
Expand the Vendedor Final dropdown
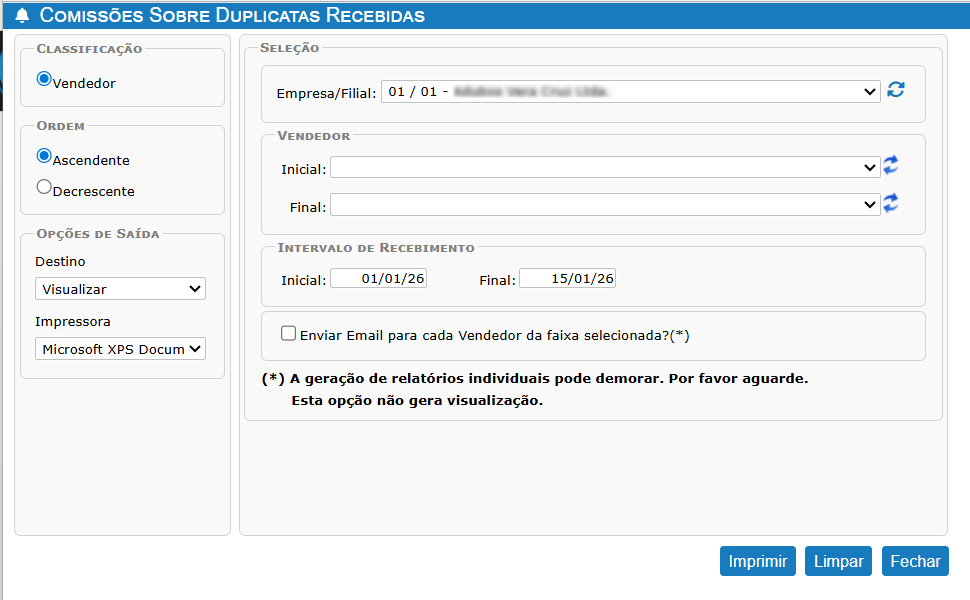tap(604, 205)
